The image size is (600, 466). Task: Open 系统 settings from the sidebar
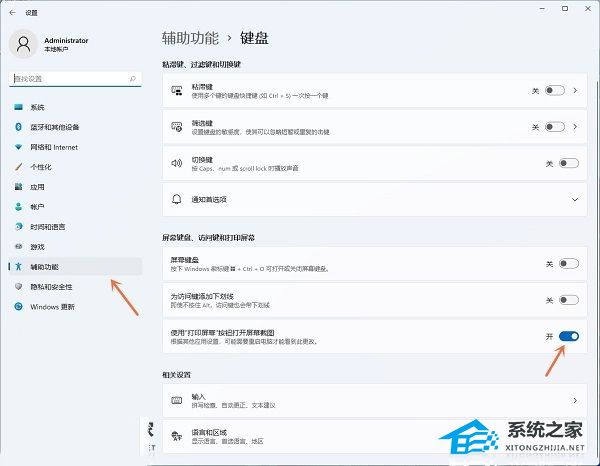coord(37,107)
